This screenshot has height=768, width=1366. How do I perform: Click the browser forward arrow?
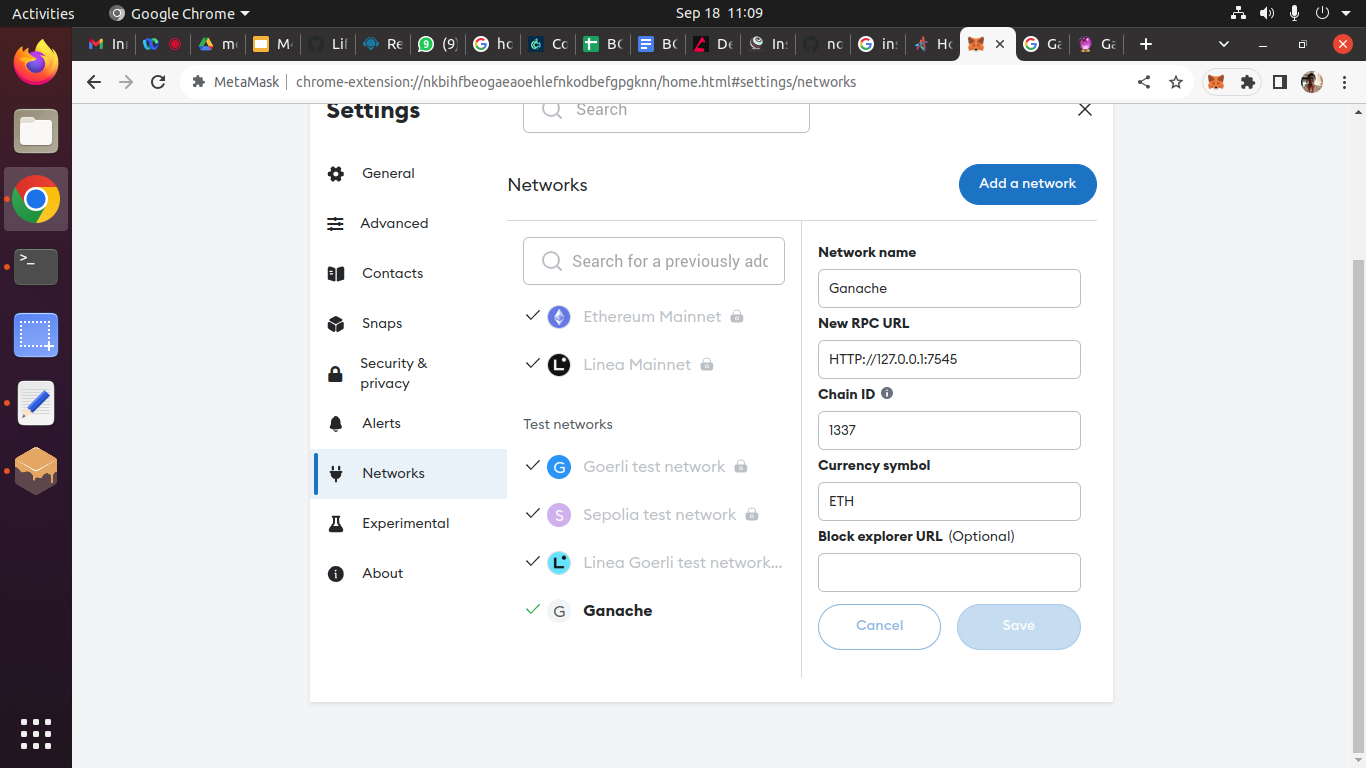click(x=126, y=82)
